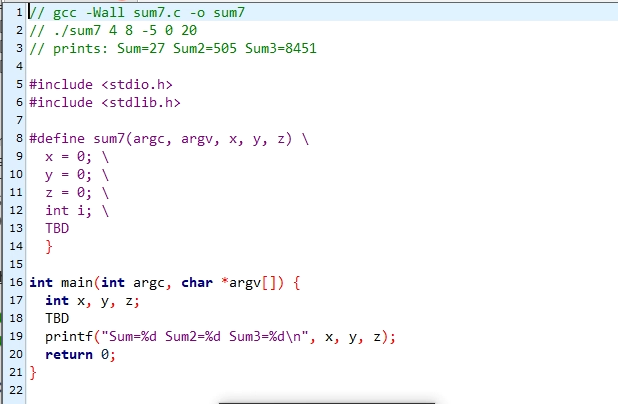
Task: Click line number 3 in the gutter
Action: click(19, 48)
